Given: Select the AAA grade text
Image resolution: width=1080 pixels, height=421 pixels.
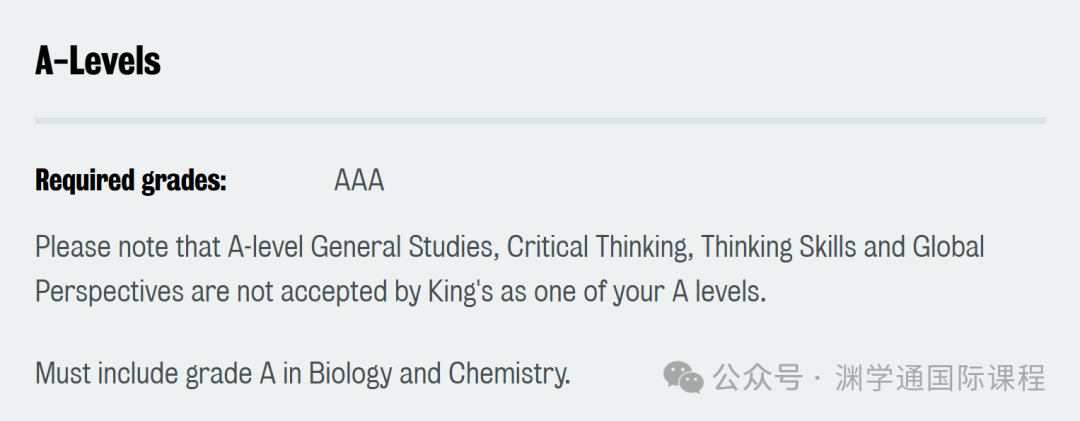Looking at the screenshot, I should click(359, 181).
